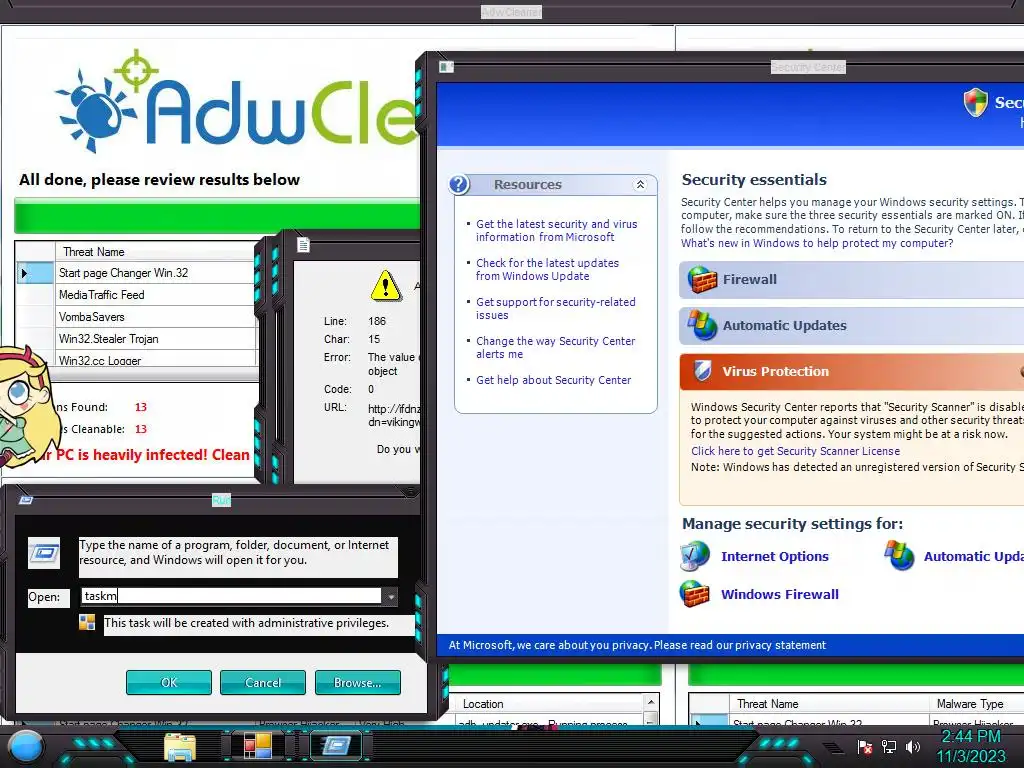The image size is (1024, 768).
Task: Click the script error dialog document icon
Action: (303, 245)
